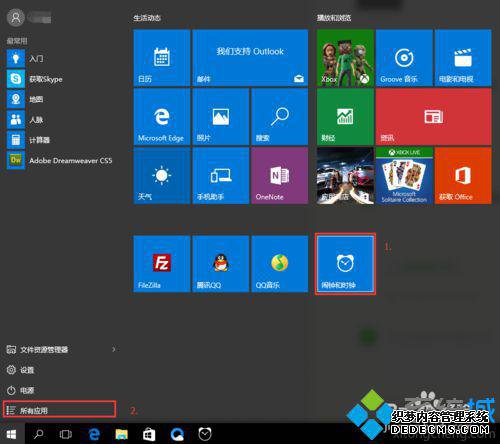Launch Adobe Dreamweaver CS5 in the most-used list
Image resolution: width=500 pixels, height=444 pixels.
pos(60,160)
